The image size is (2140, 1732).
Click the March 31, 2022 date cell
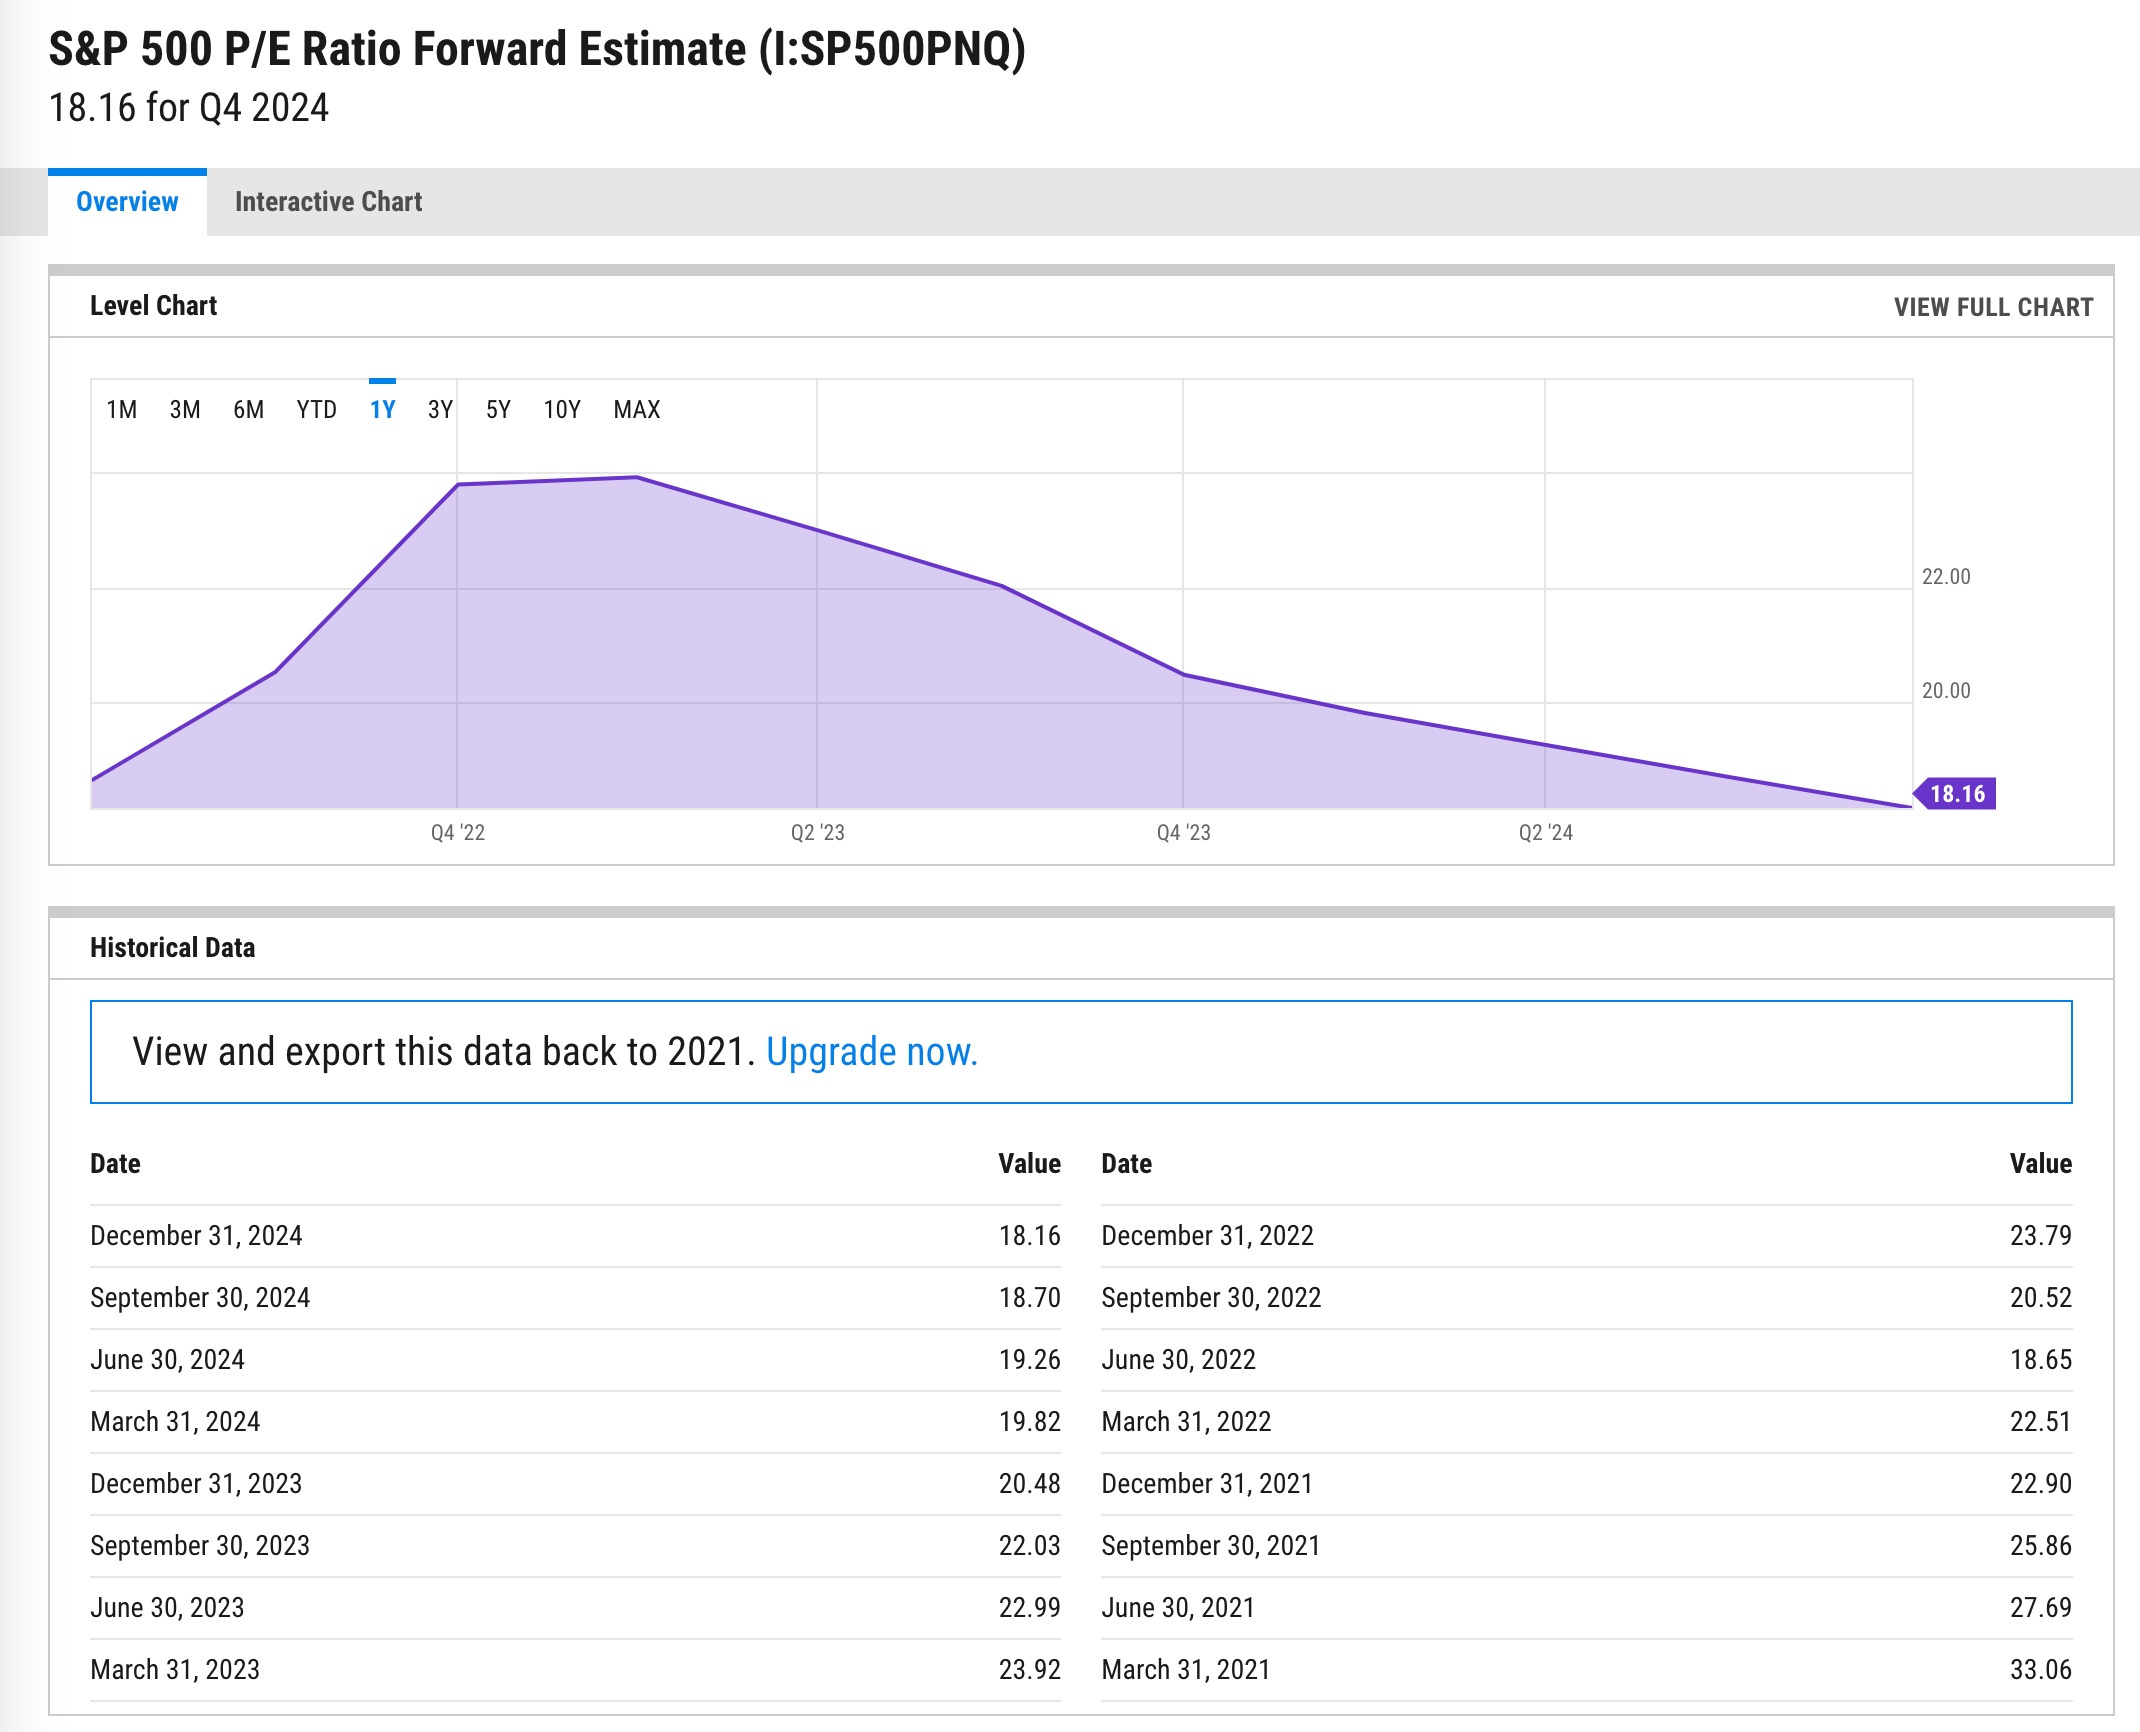click(1186, 1422)
